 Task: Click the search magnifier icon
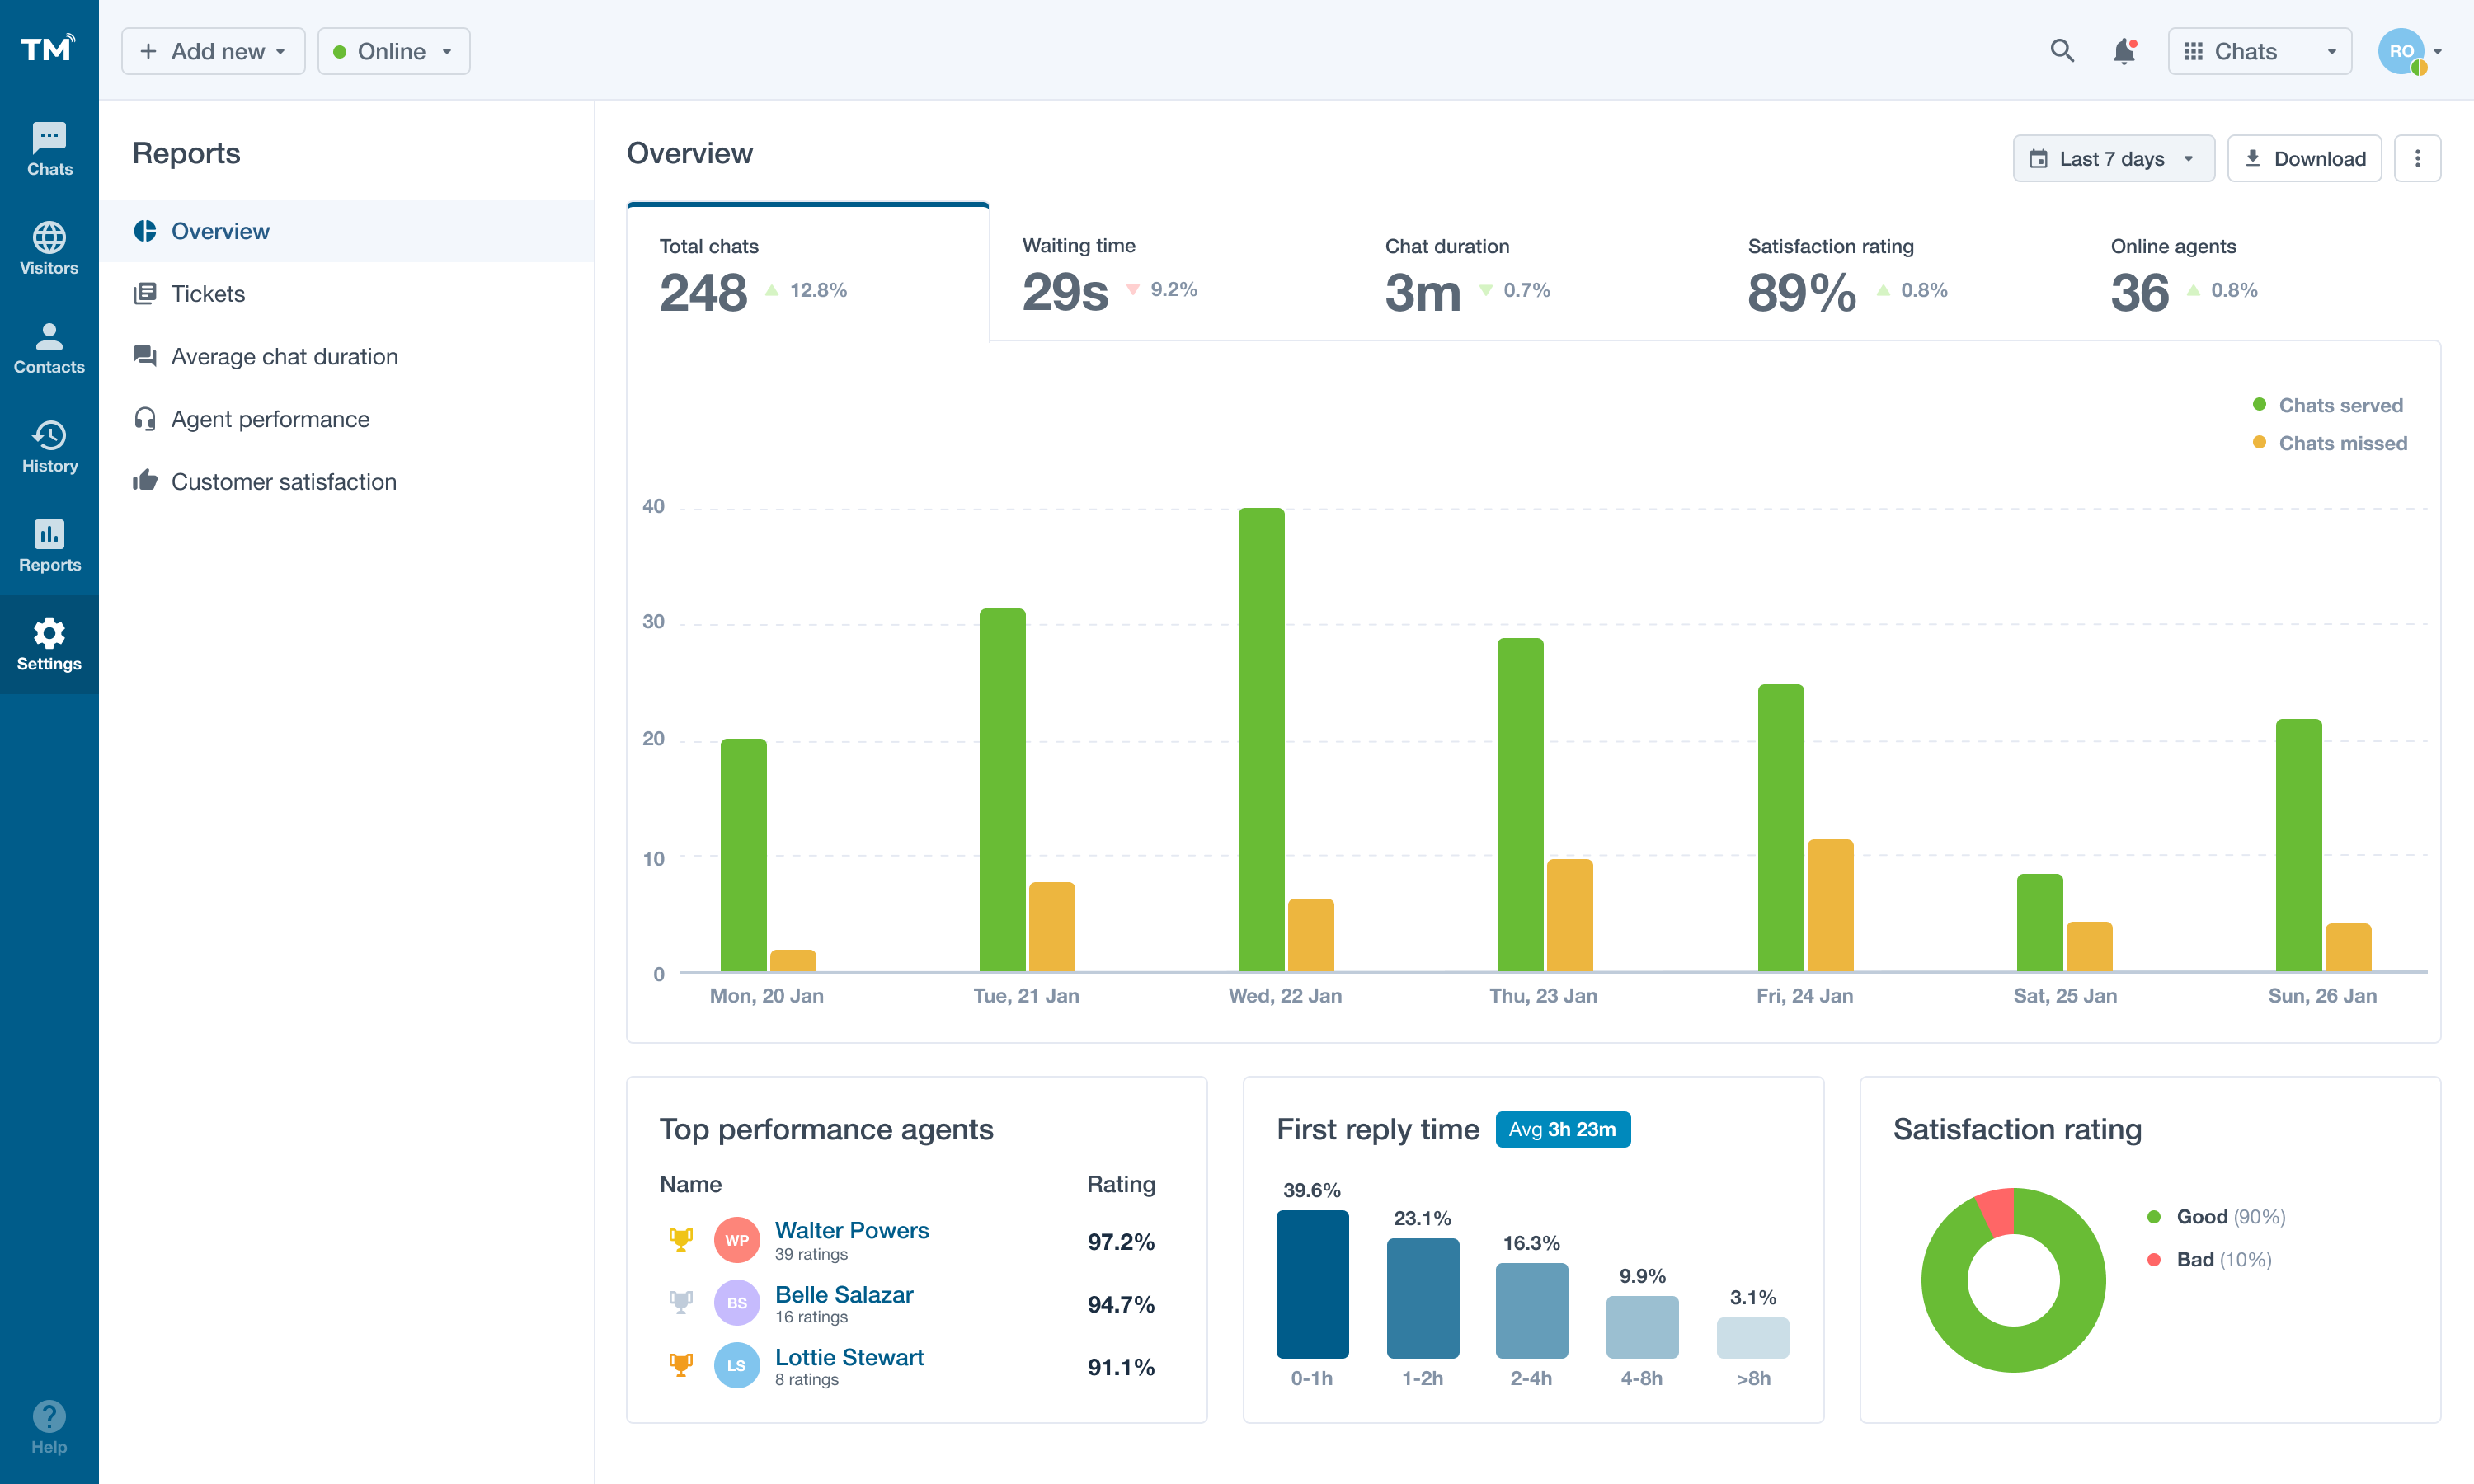coord(2061,51)
